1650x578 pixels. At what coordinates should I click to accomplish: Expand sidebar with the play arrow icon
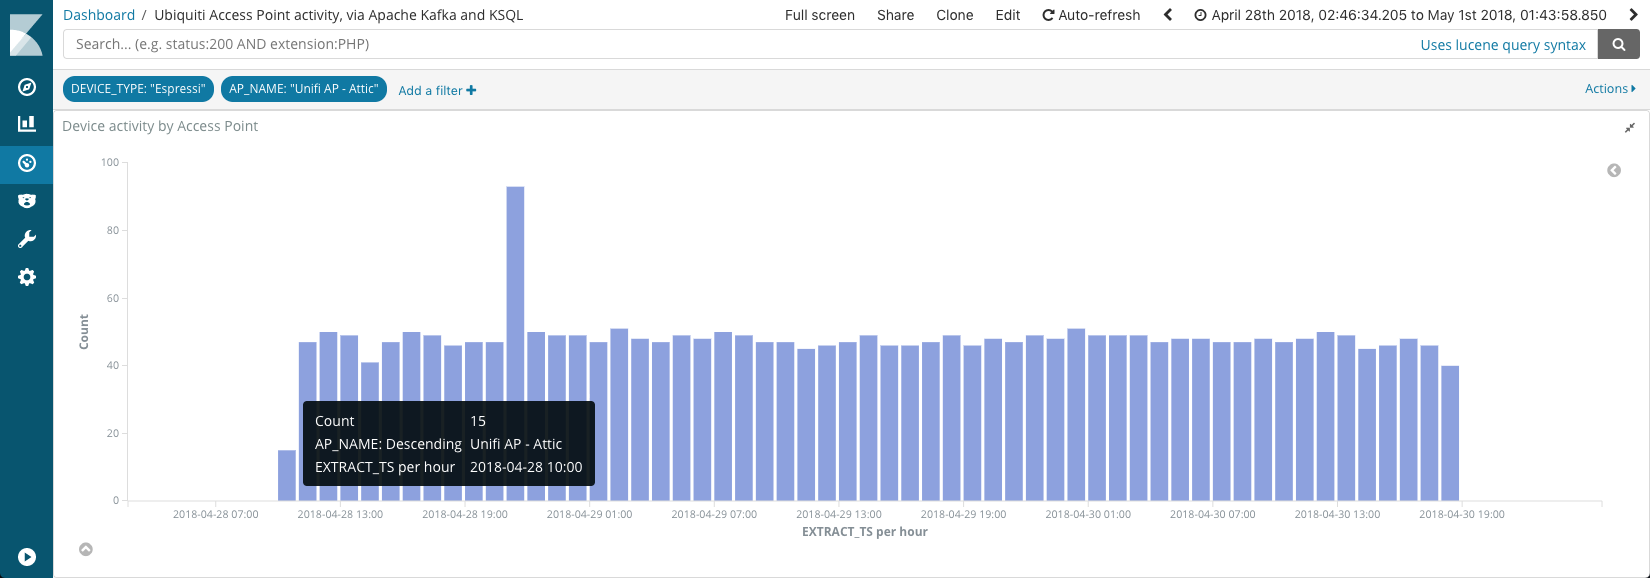click(27, 557)
